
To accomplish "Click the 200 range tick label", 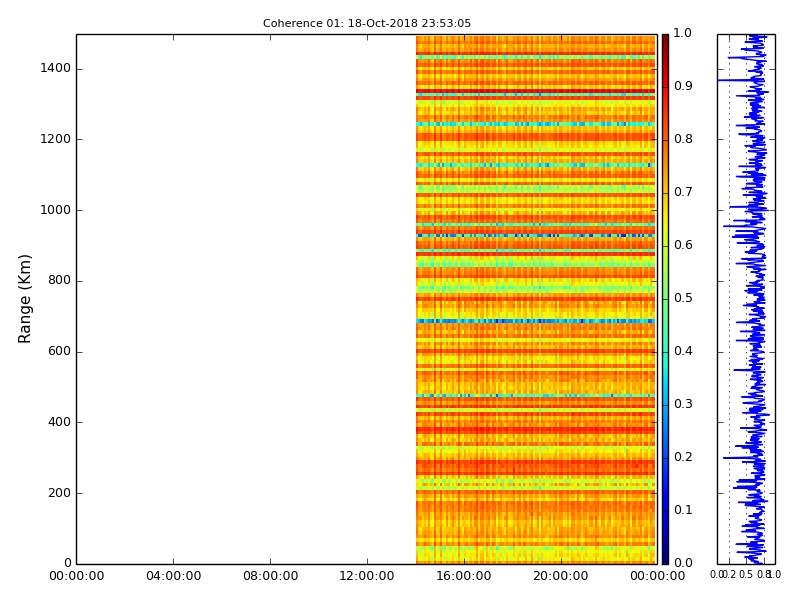I will (x=59, y=493).
